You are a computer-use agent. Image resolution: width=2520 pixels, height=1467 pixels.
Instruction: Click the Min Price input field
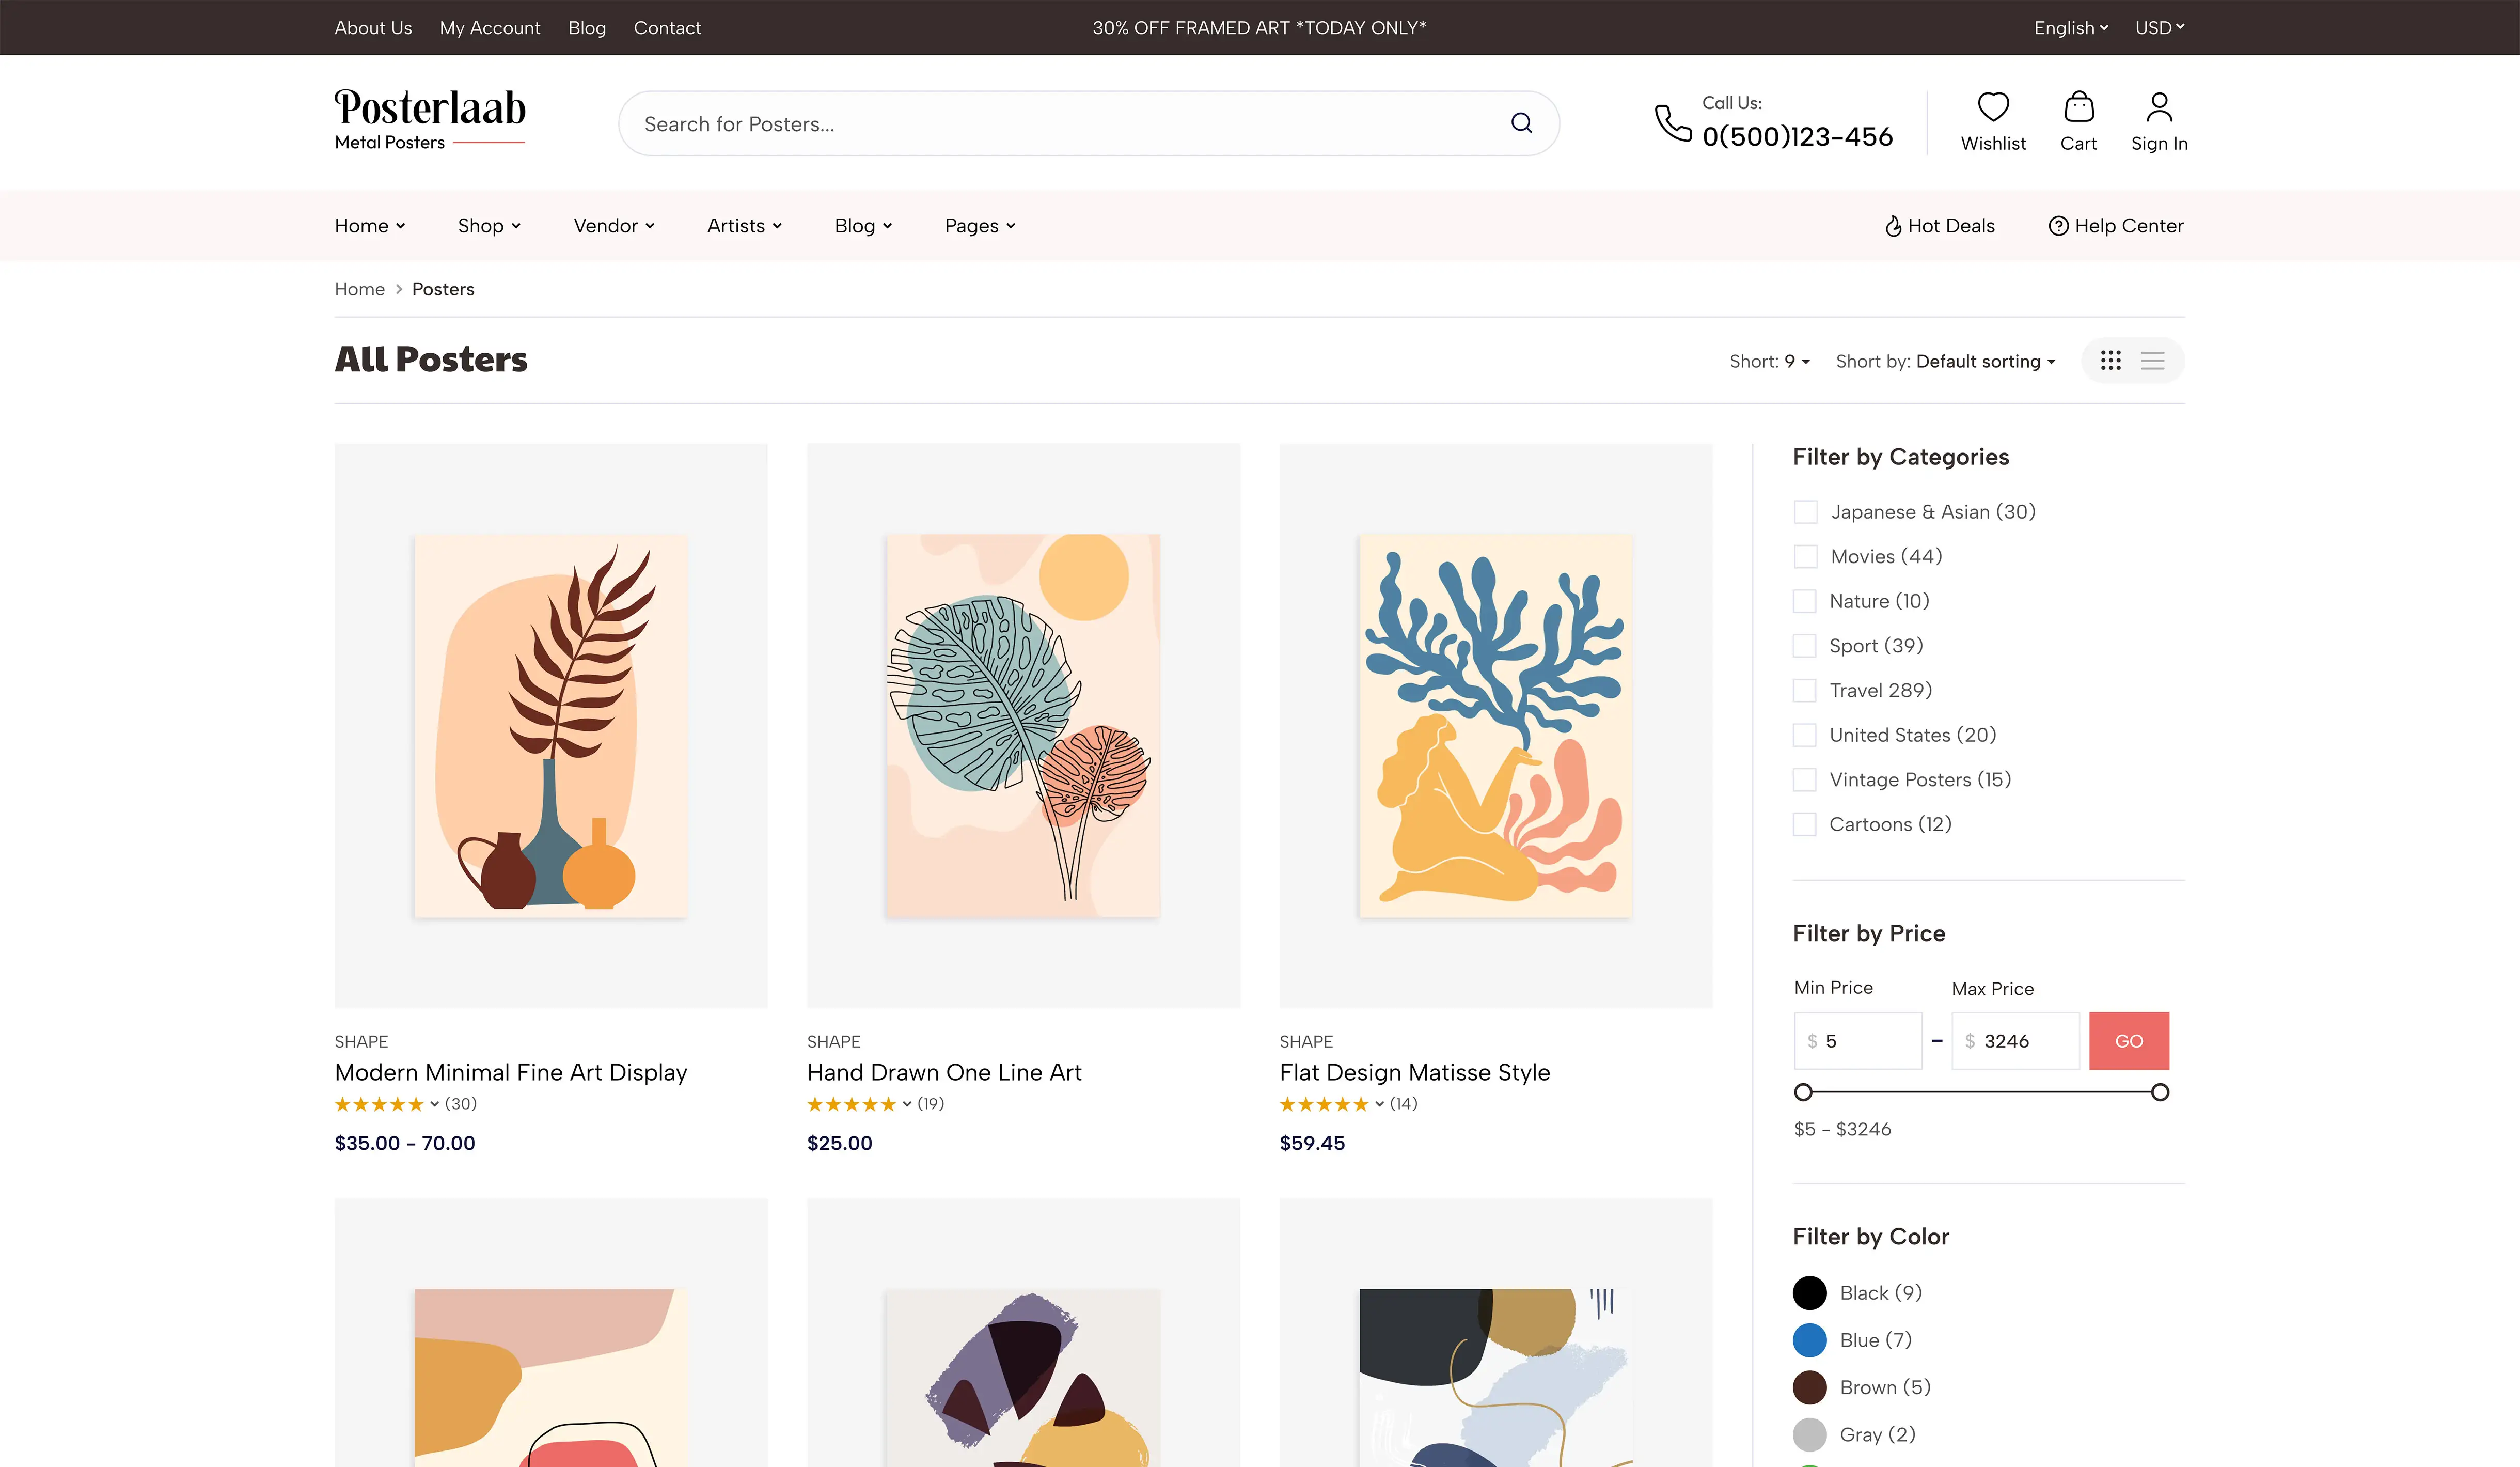click(x=1858, y=1041)
